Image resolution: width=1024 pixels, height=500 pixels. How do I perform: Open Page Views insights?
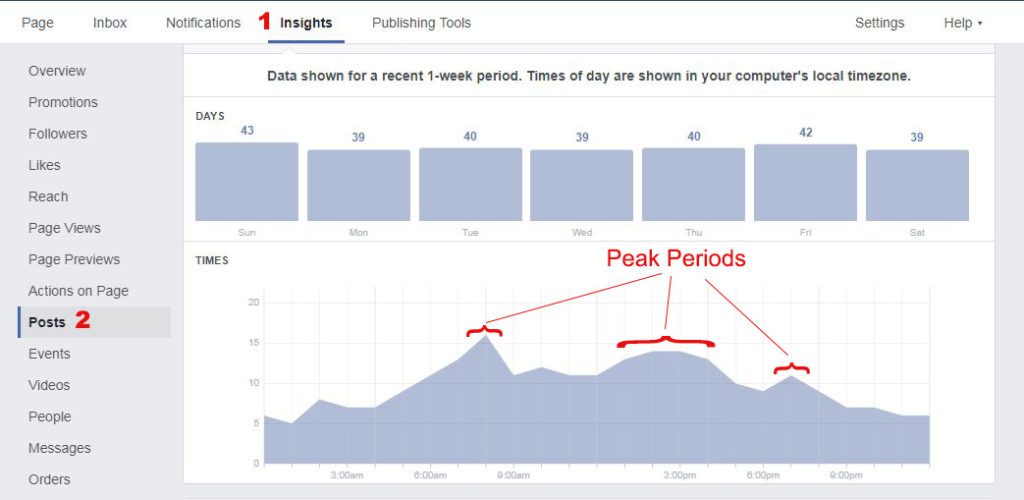[64, 228]
